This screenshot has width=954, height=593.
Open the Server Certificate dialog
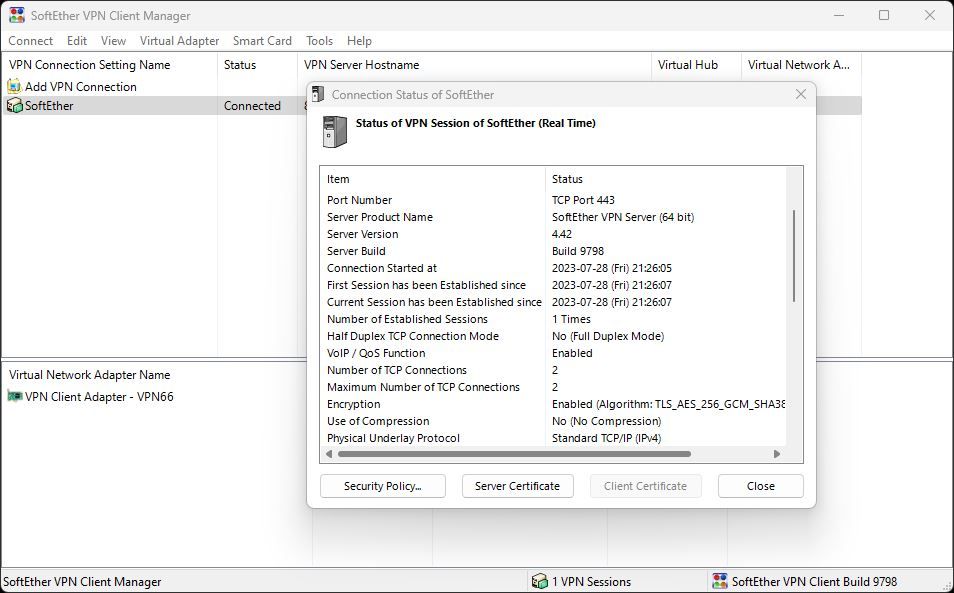[517, 486]
